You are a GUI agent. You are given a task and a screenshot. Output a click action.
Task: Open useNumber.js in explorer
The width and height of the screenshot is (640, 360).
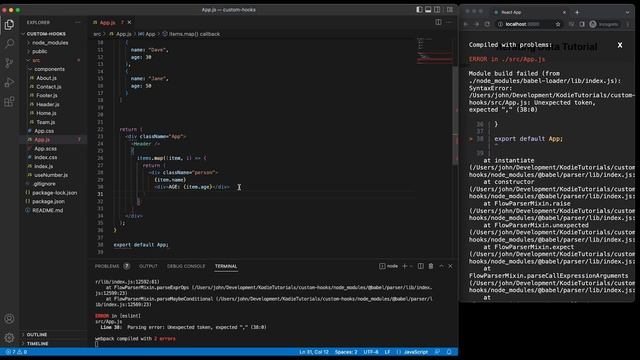[x=51, y=175]
